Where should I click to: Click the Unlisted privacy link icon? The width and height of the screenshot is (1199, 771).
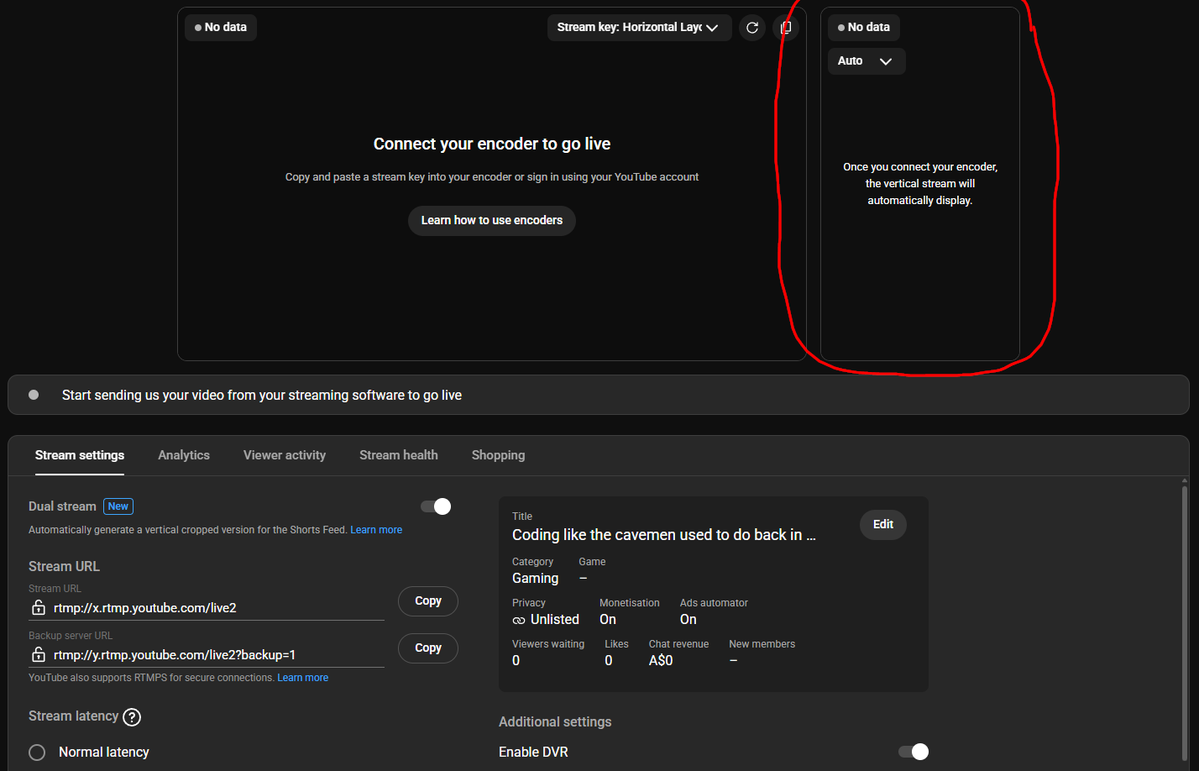pyautogui.click(x=518, y=620)
